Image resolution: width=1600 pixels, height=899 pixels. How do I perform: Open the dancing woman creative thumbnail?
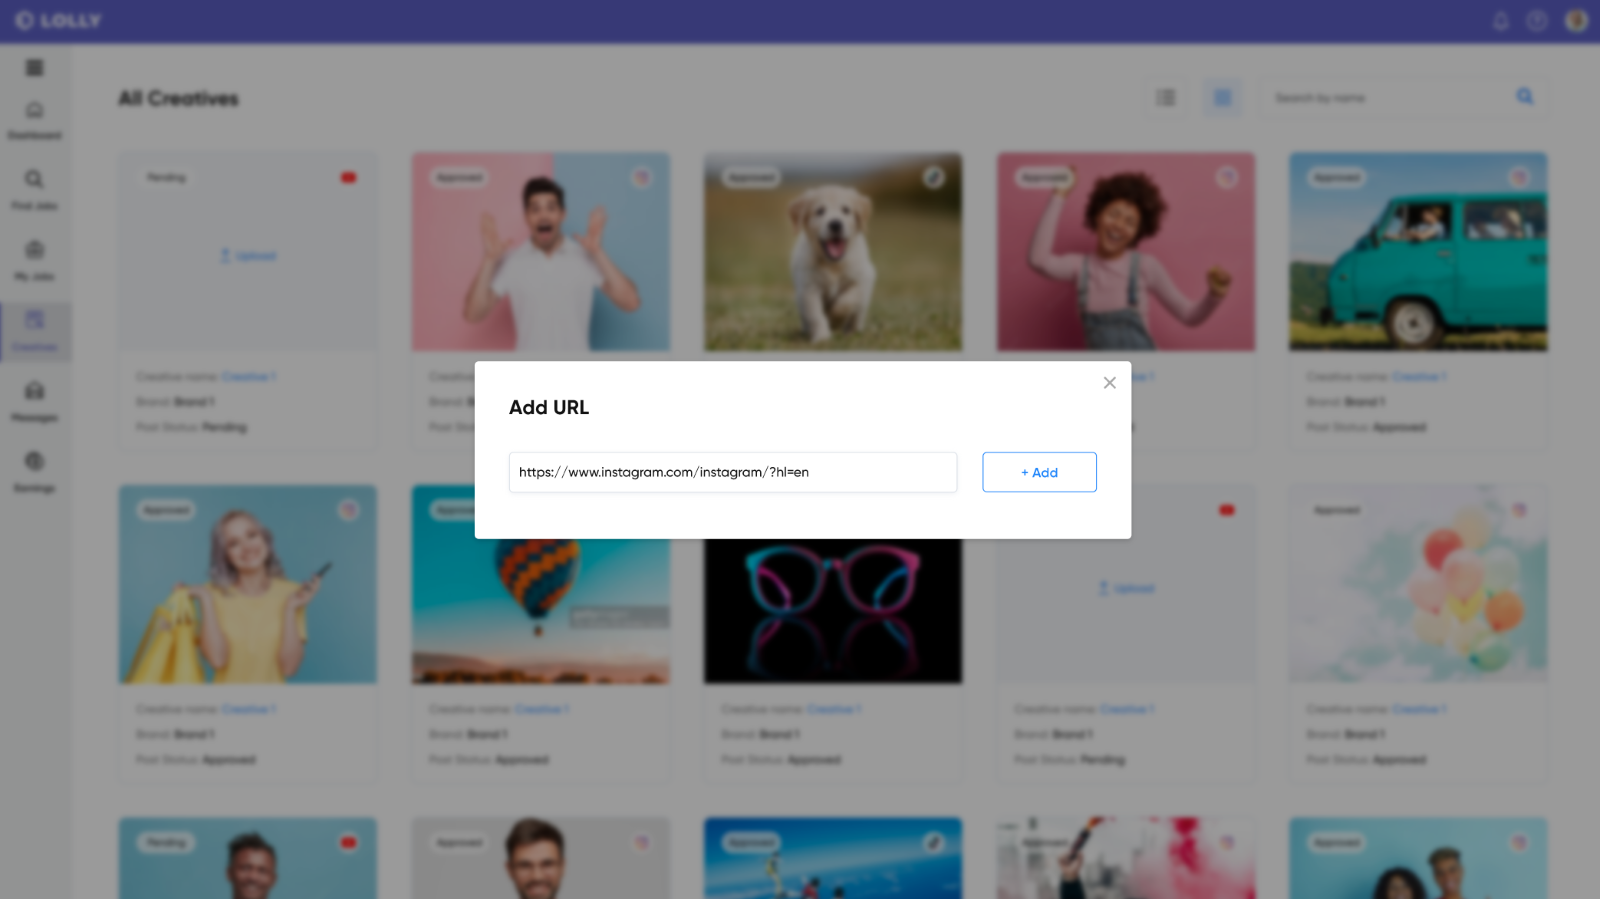(x=1126, y=251)
